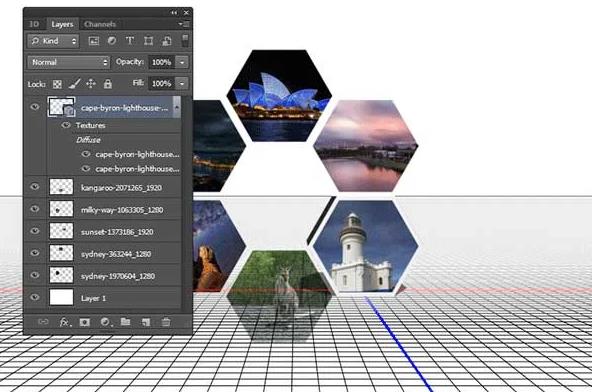Select the Layers tab

coord(62,24)
